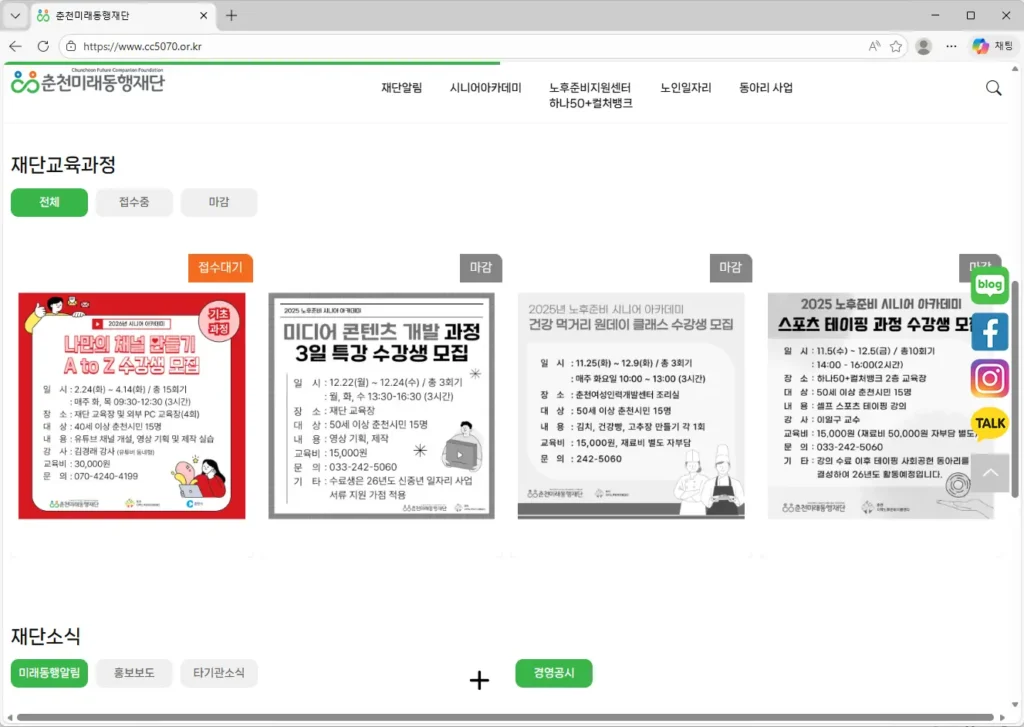Open the browser profile account menu

(922, 46)
